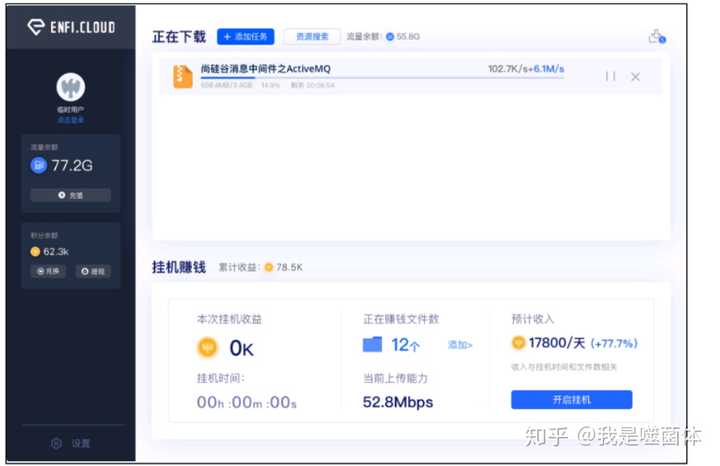Click the gold coin icon beside 62.3k
This screenshot has height=466, width=720.
[x=35, y=252]
